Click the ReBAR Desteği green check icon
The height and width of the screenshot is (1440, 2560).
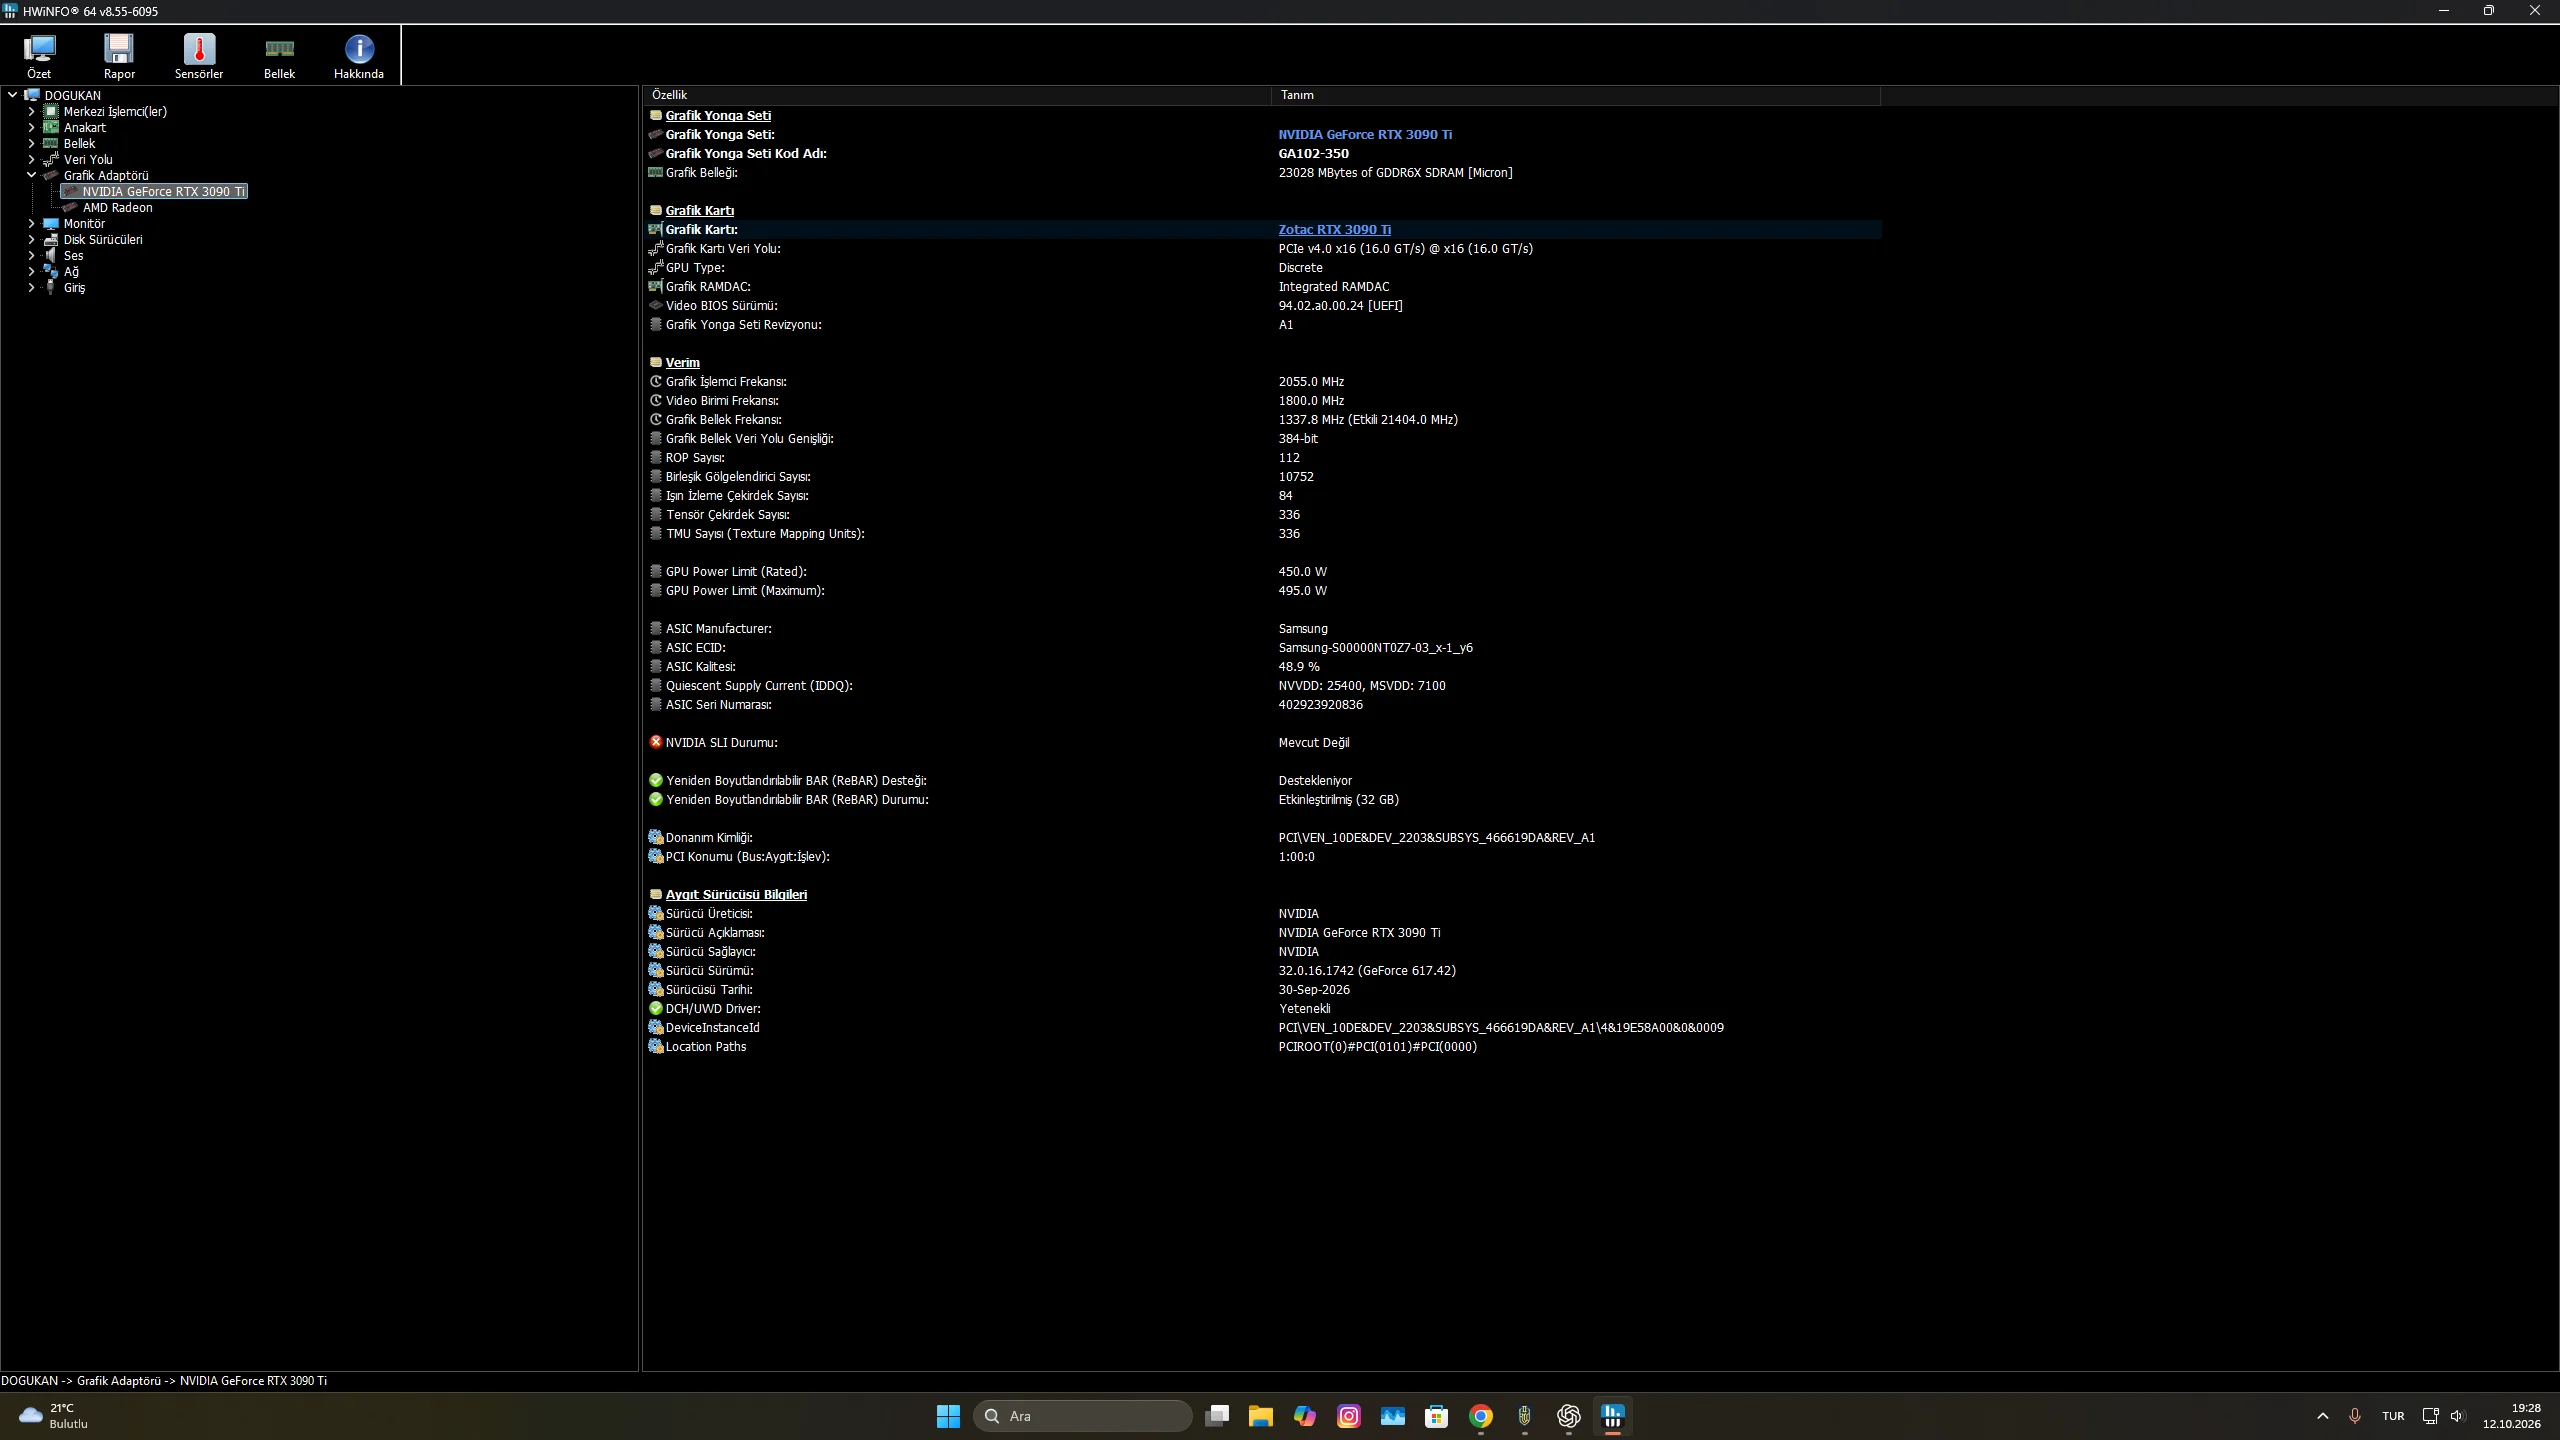click(656, 780)
